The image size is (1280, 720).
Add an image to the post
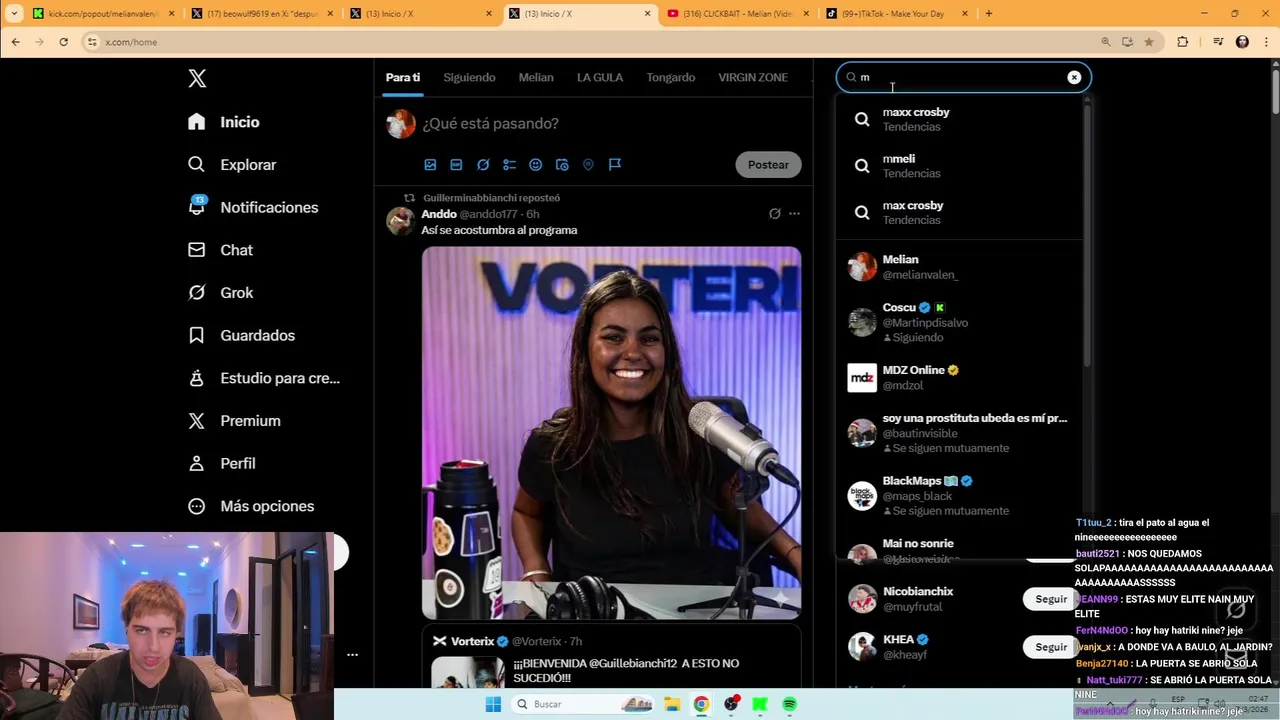(430, 165)
